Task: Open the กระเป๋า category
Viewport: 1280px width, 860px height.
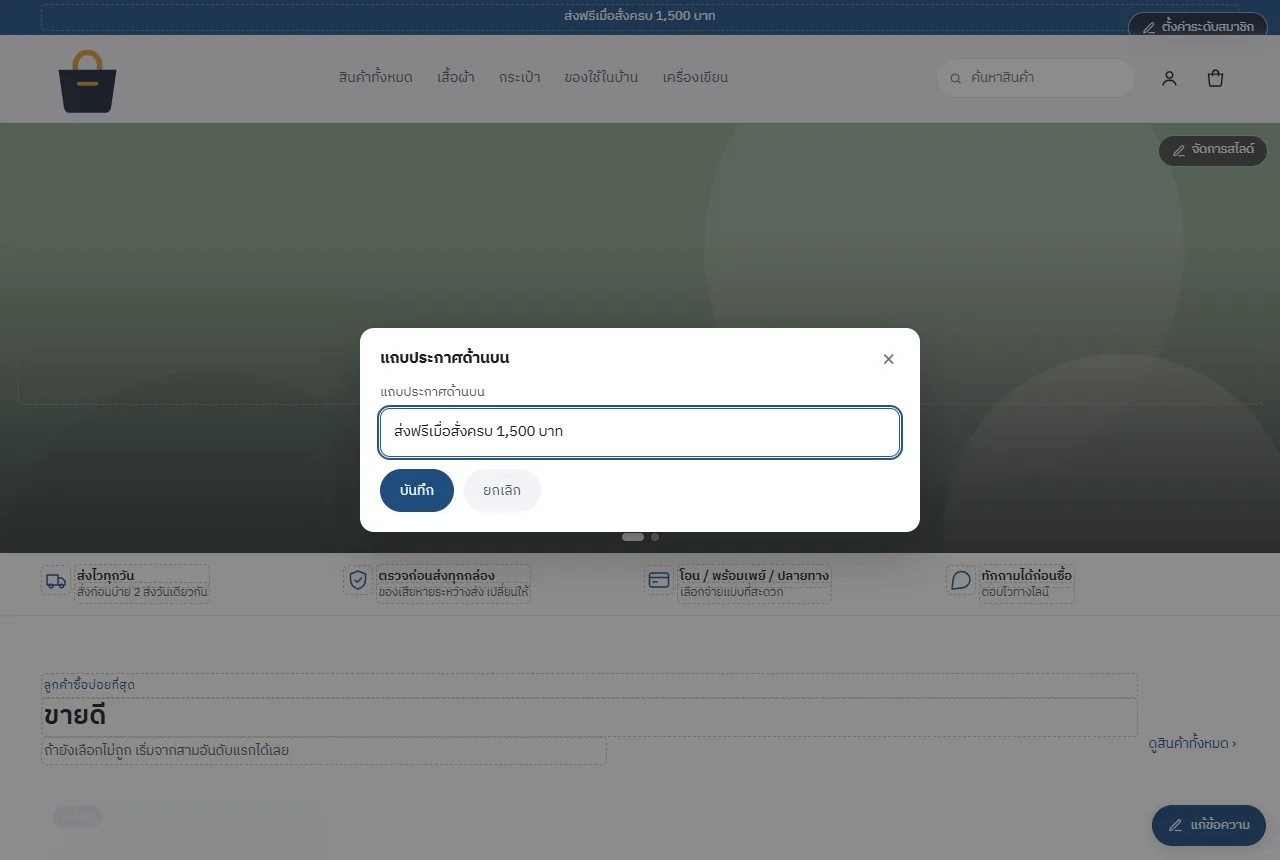Action: [519, 78]
